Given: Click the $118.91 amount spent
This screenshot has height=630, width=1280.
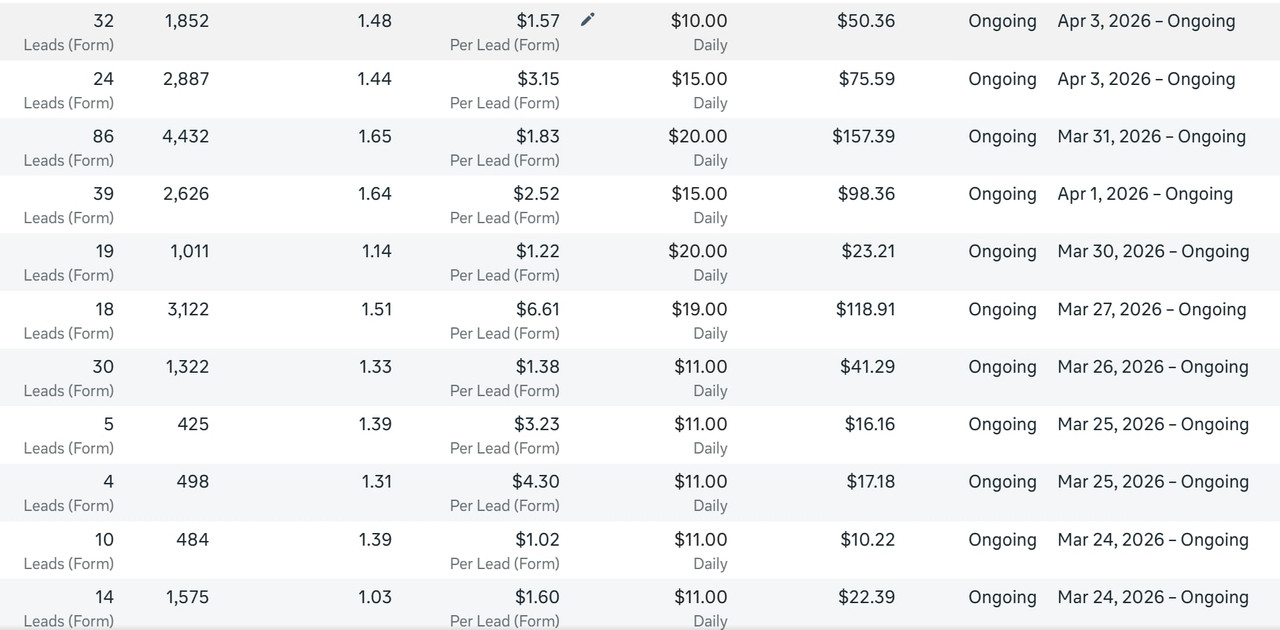Looking at the screenshot, I should 865,309.
